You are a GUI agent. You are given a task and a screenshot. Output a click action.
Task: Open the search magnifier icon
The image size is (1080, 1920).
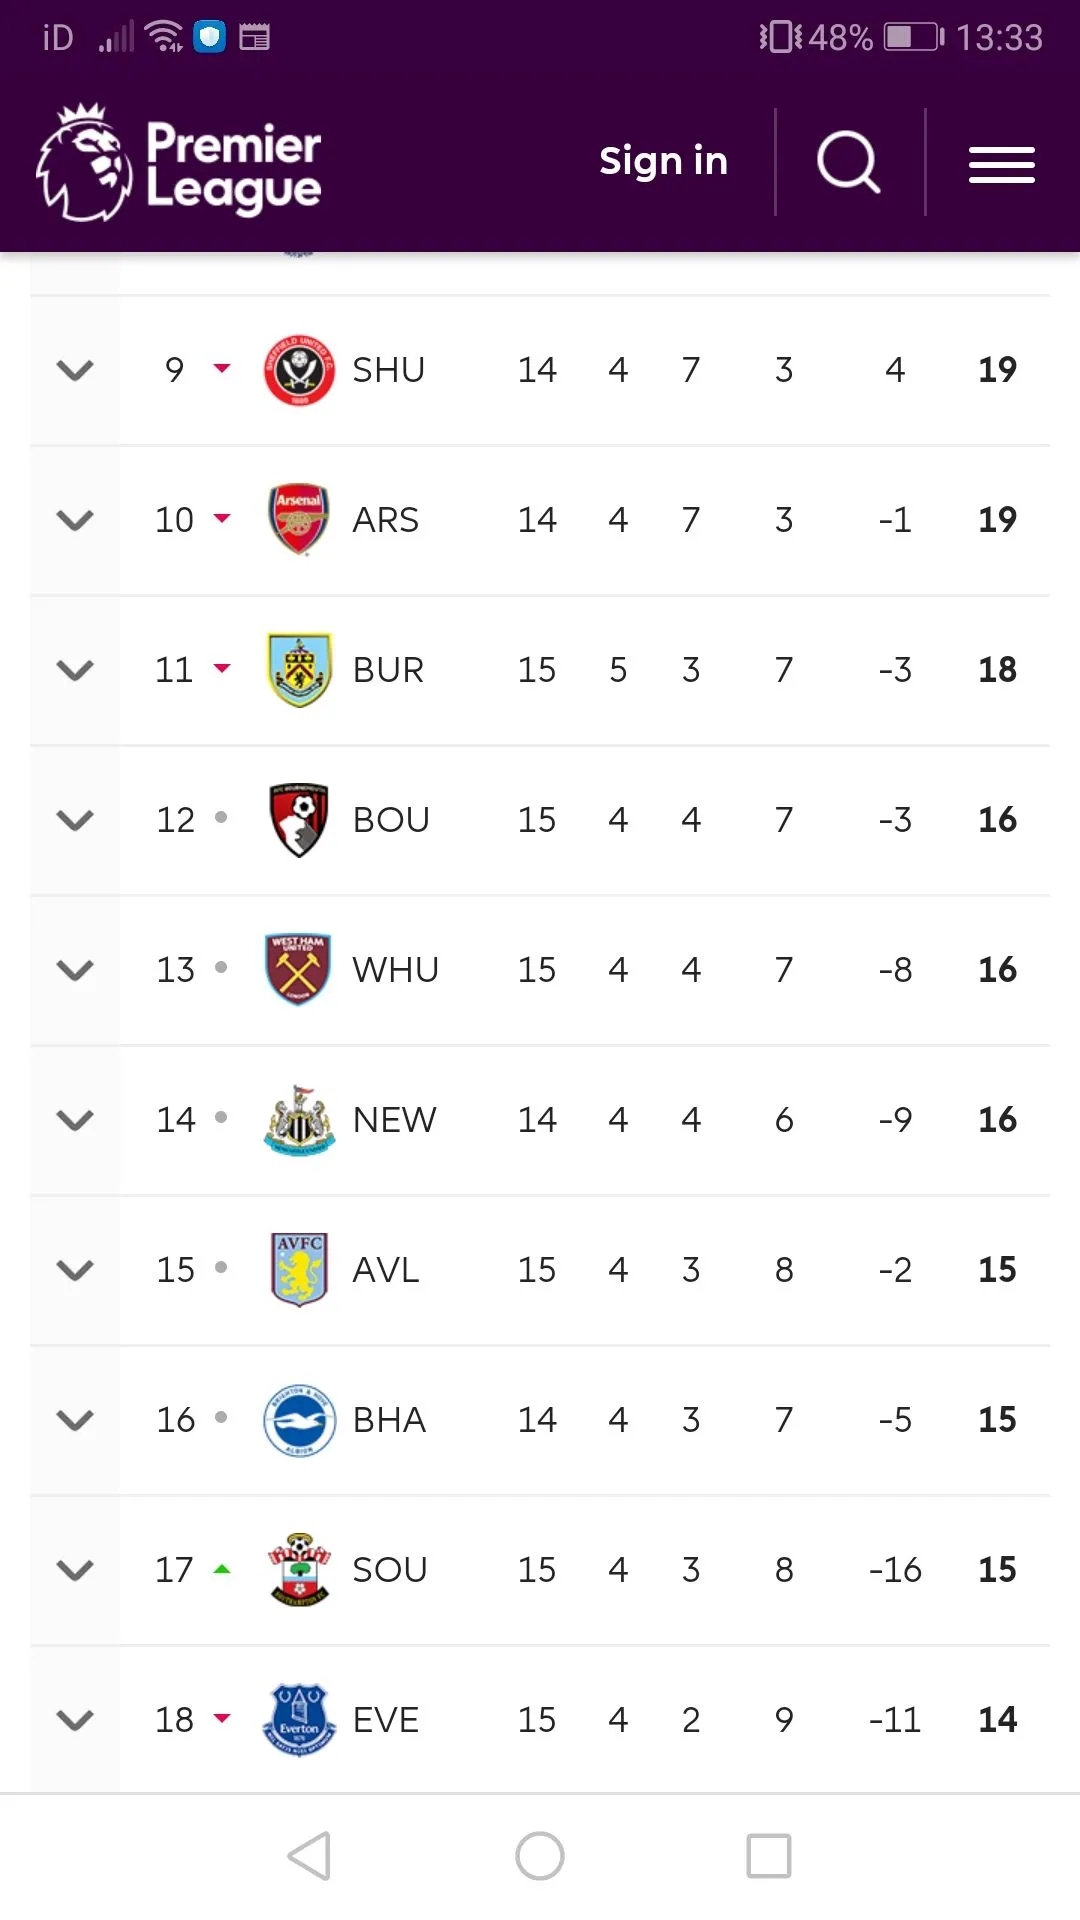click(848, 162)
